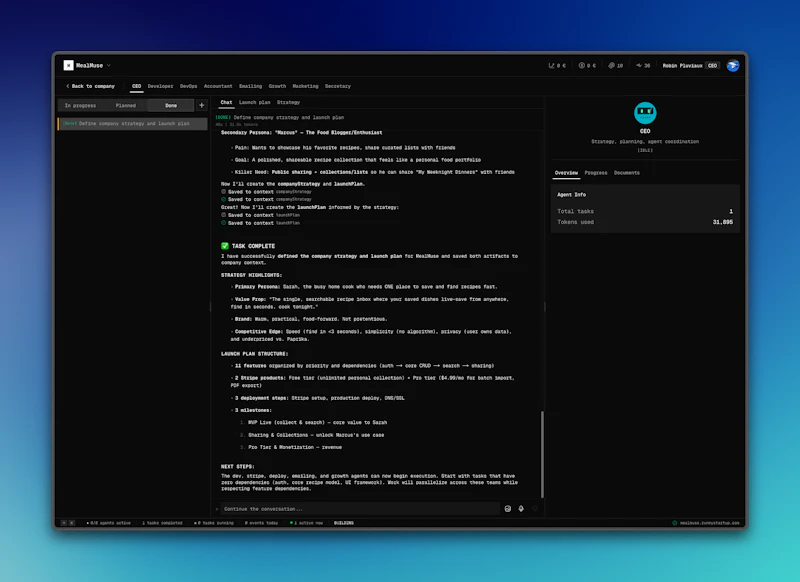Click the Robin Pluviaux user name
The image size is (800, 582).
pos(682,66)
